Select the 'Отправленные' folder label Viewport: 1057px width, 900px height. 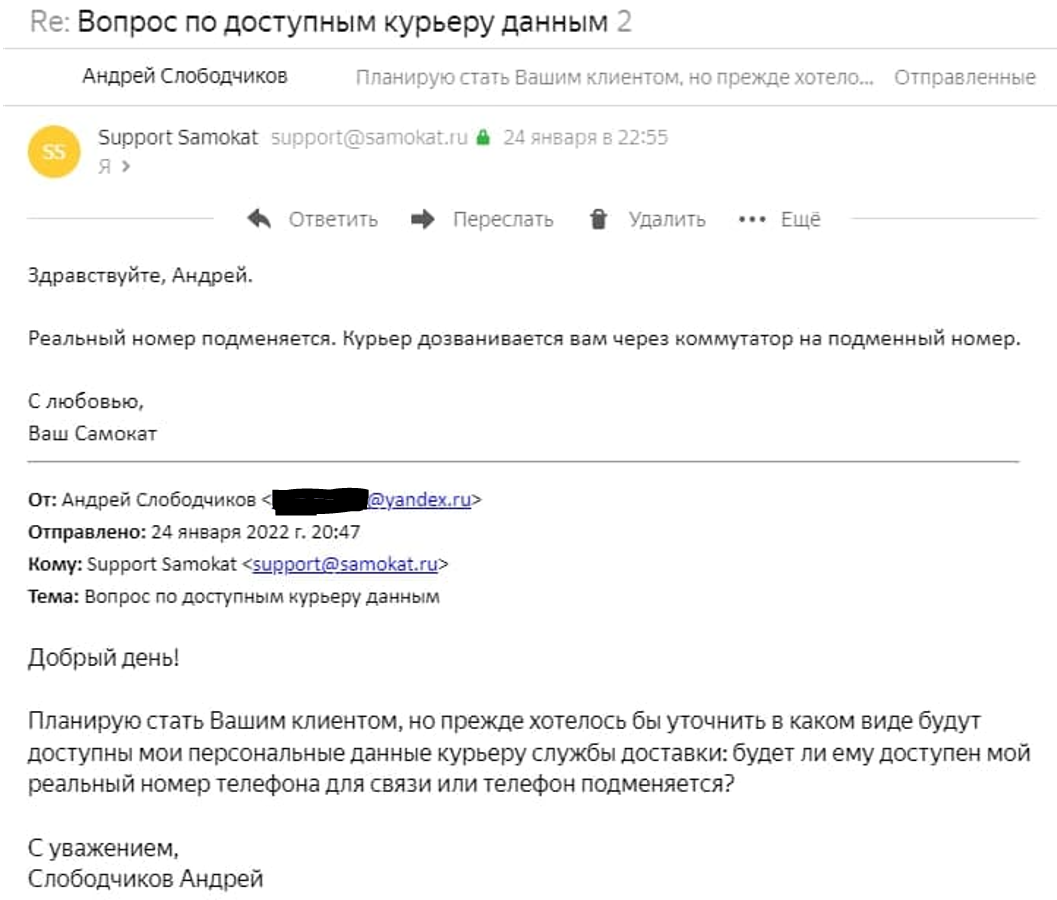[x=967, y=77]
